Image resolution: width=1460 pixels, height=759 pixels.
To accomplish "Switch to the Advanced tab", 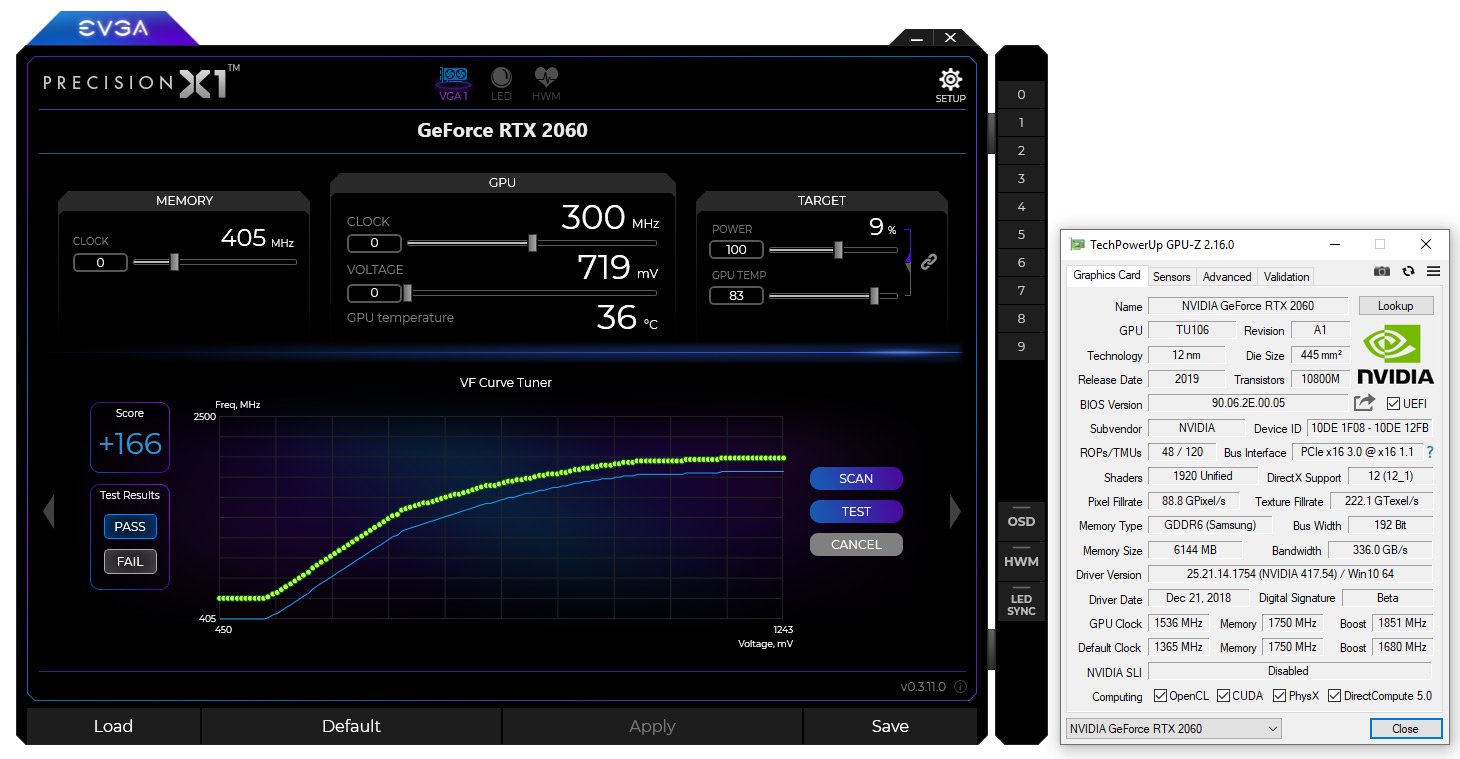I will pyautogui.click(x=1226, y=277).
